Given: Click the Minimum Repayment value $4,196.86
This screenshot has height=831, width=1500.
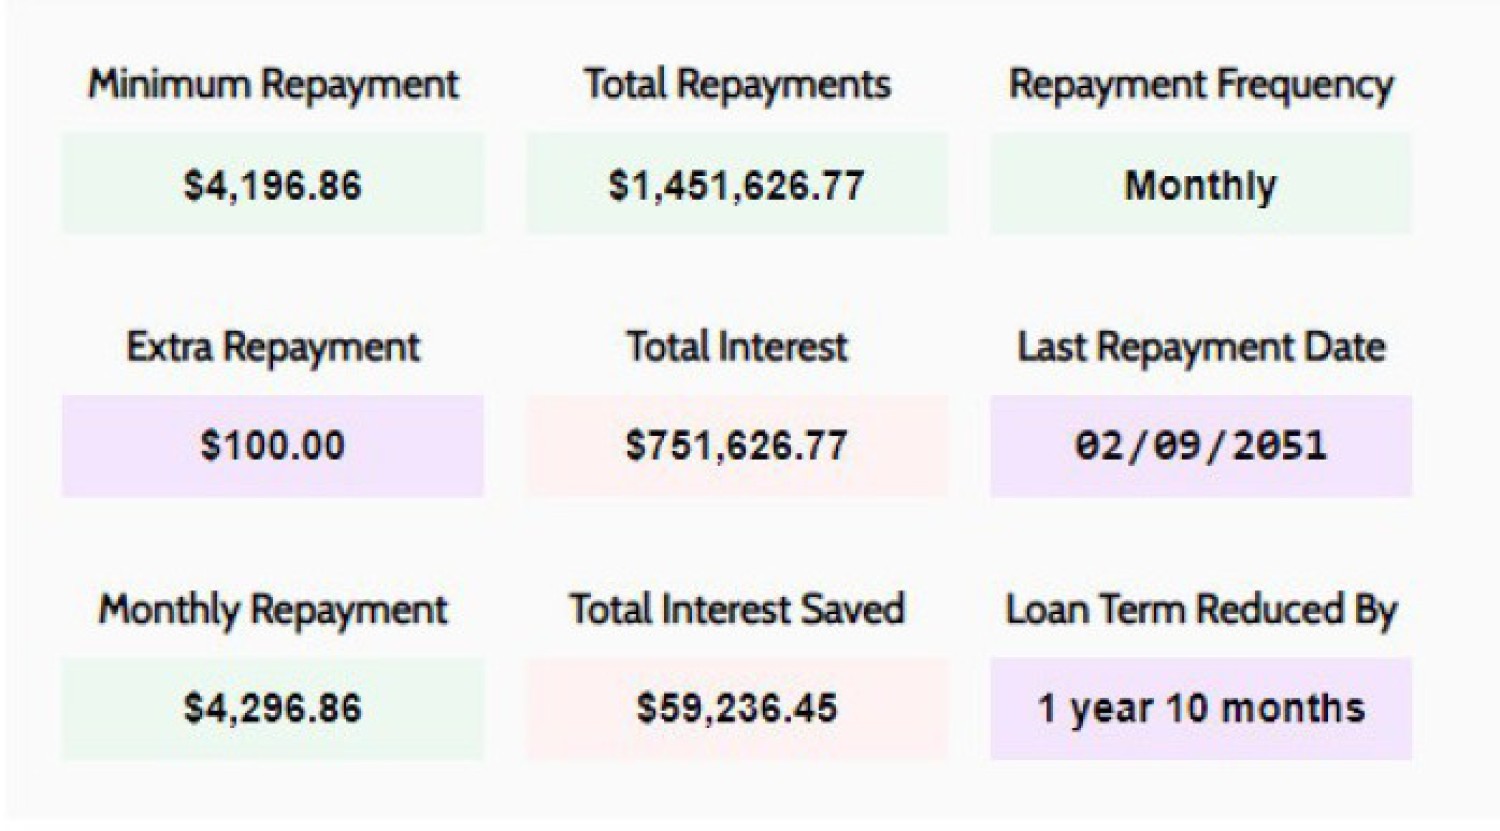Looking at the screenshot, I should tap(272, 185).
